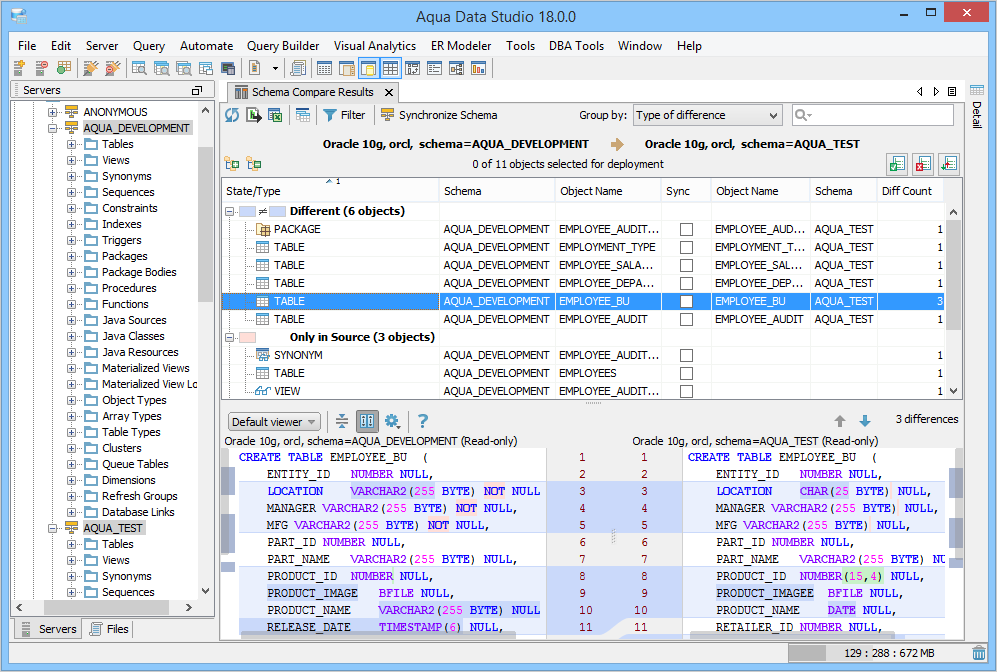Click the Synchronize Schema button
Image resolution: width=997 pixels, height=672 pixels.
point(439,115)
